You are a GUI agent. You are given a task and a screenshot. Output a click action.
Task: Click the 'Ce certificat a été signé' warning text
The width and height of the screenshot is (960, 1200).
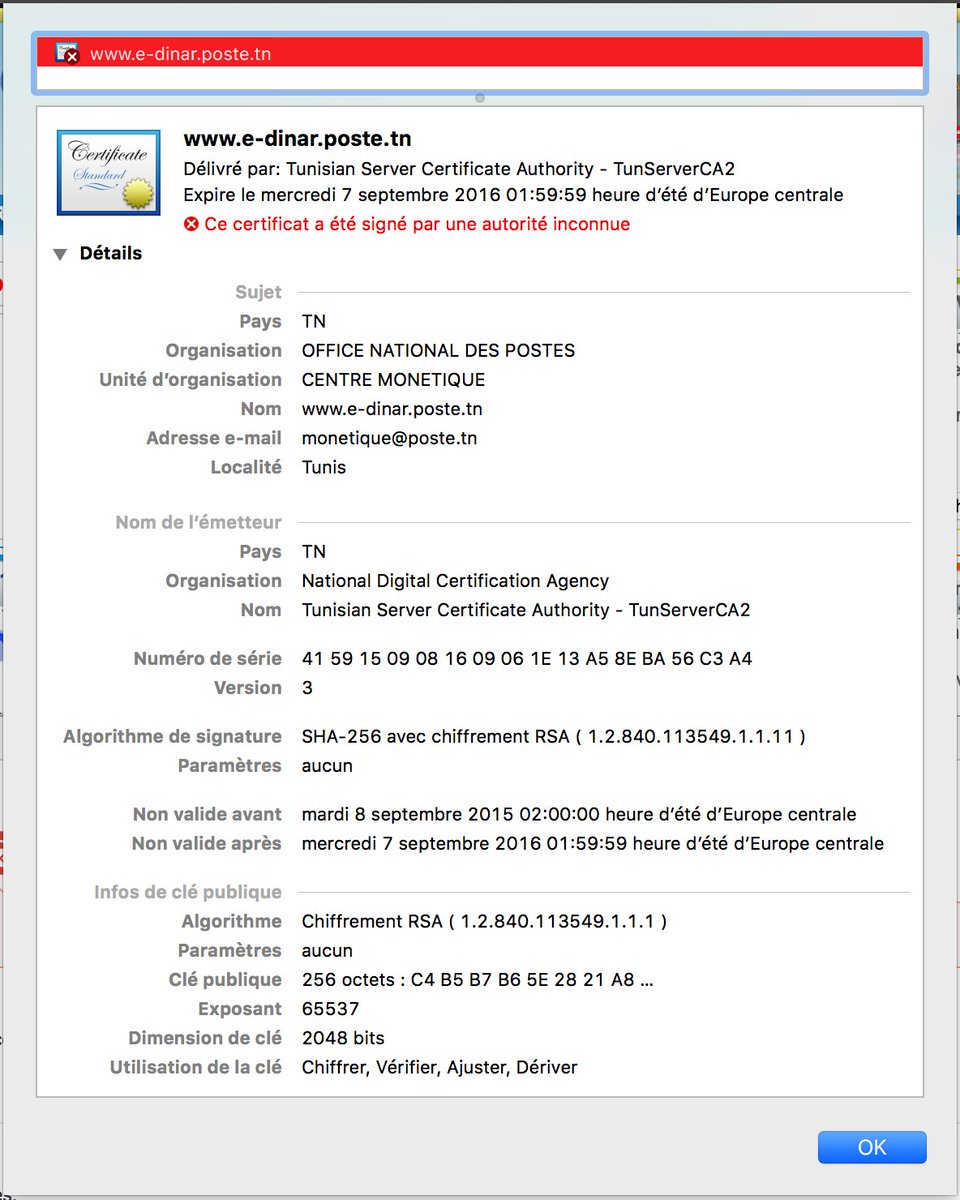pyautogui.click(x=418, y=224)
